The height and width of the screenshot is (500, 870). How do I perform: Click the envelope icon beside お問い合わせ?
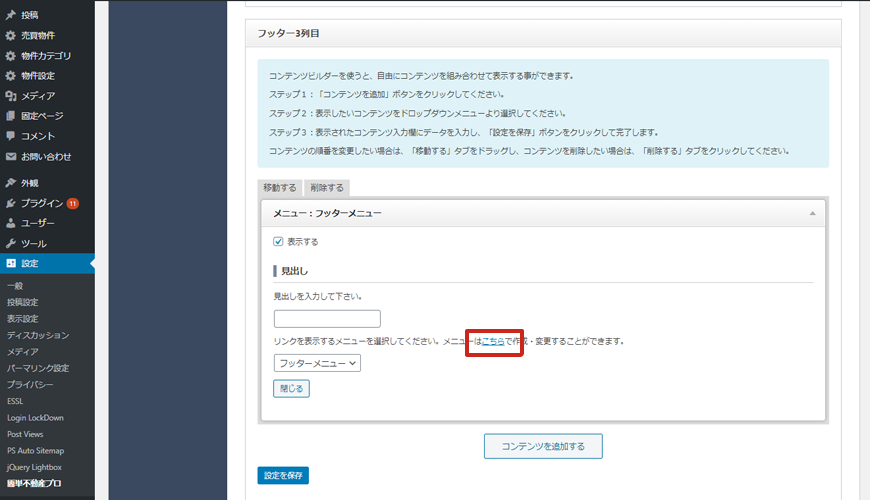(10, 157)
